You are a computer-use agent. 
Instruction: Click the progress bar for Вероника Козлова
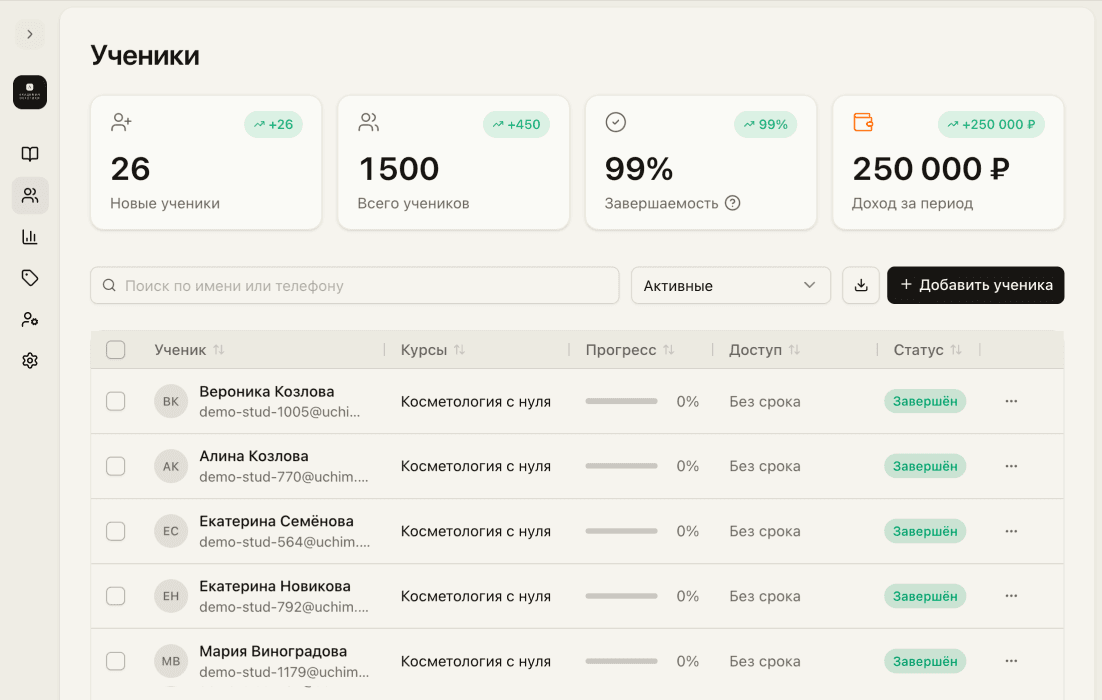[621, 401]
